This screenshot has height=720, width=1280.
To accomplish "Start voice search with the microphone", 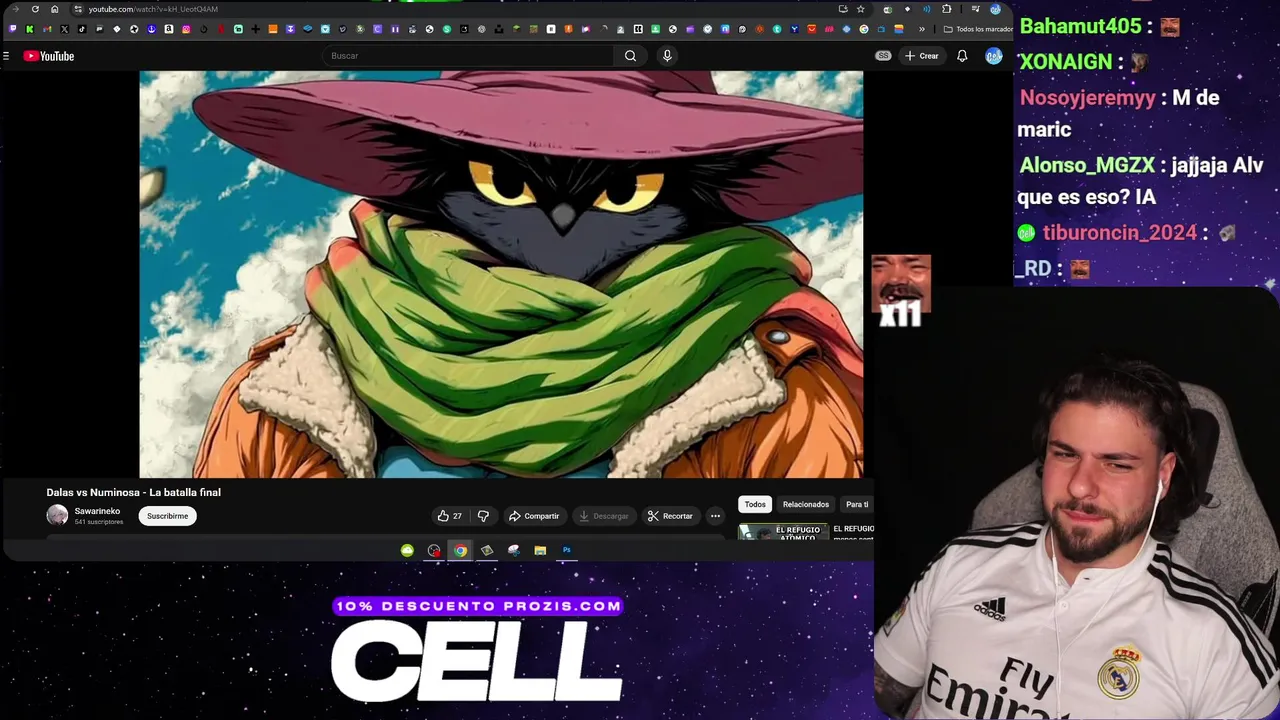I will tap(667, 56).
